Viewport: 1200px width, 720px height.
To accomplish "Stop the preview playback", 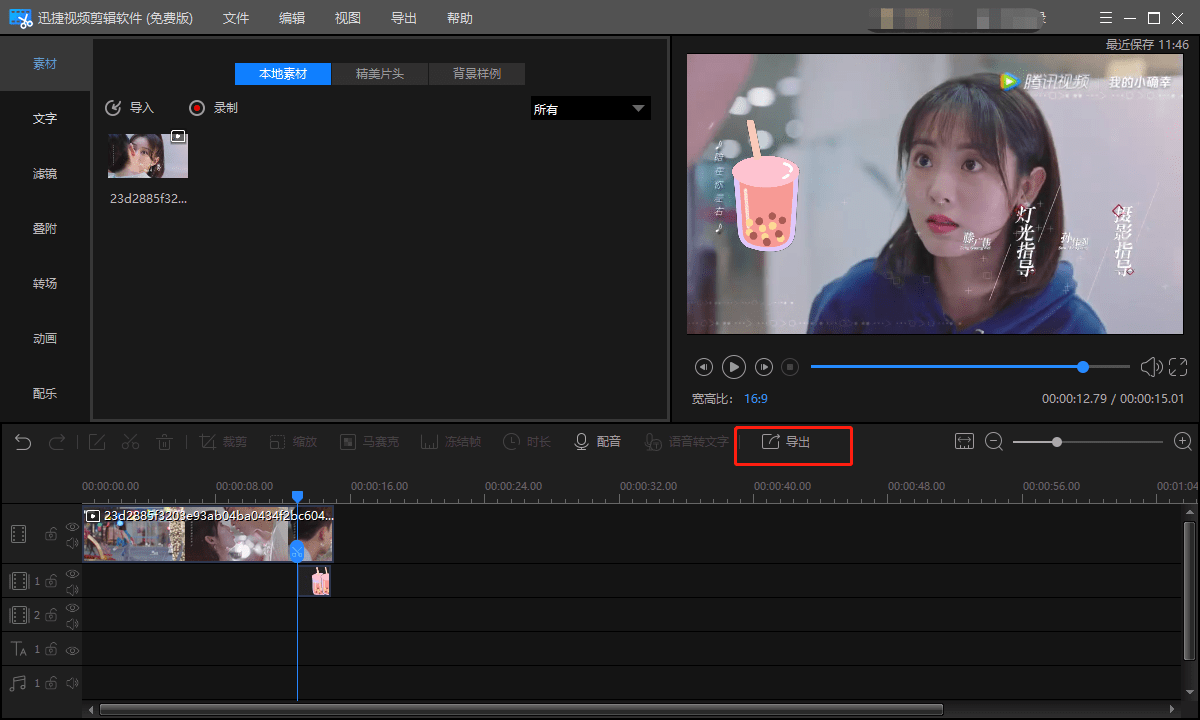I will [x=790, y=367].
